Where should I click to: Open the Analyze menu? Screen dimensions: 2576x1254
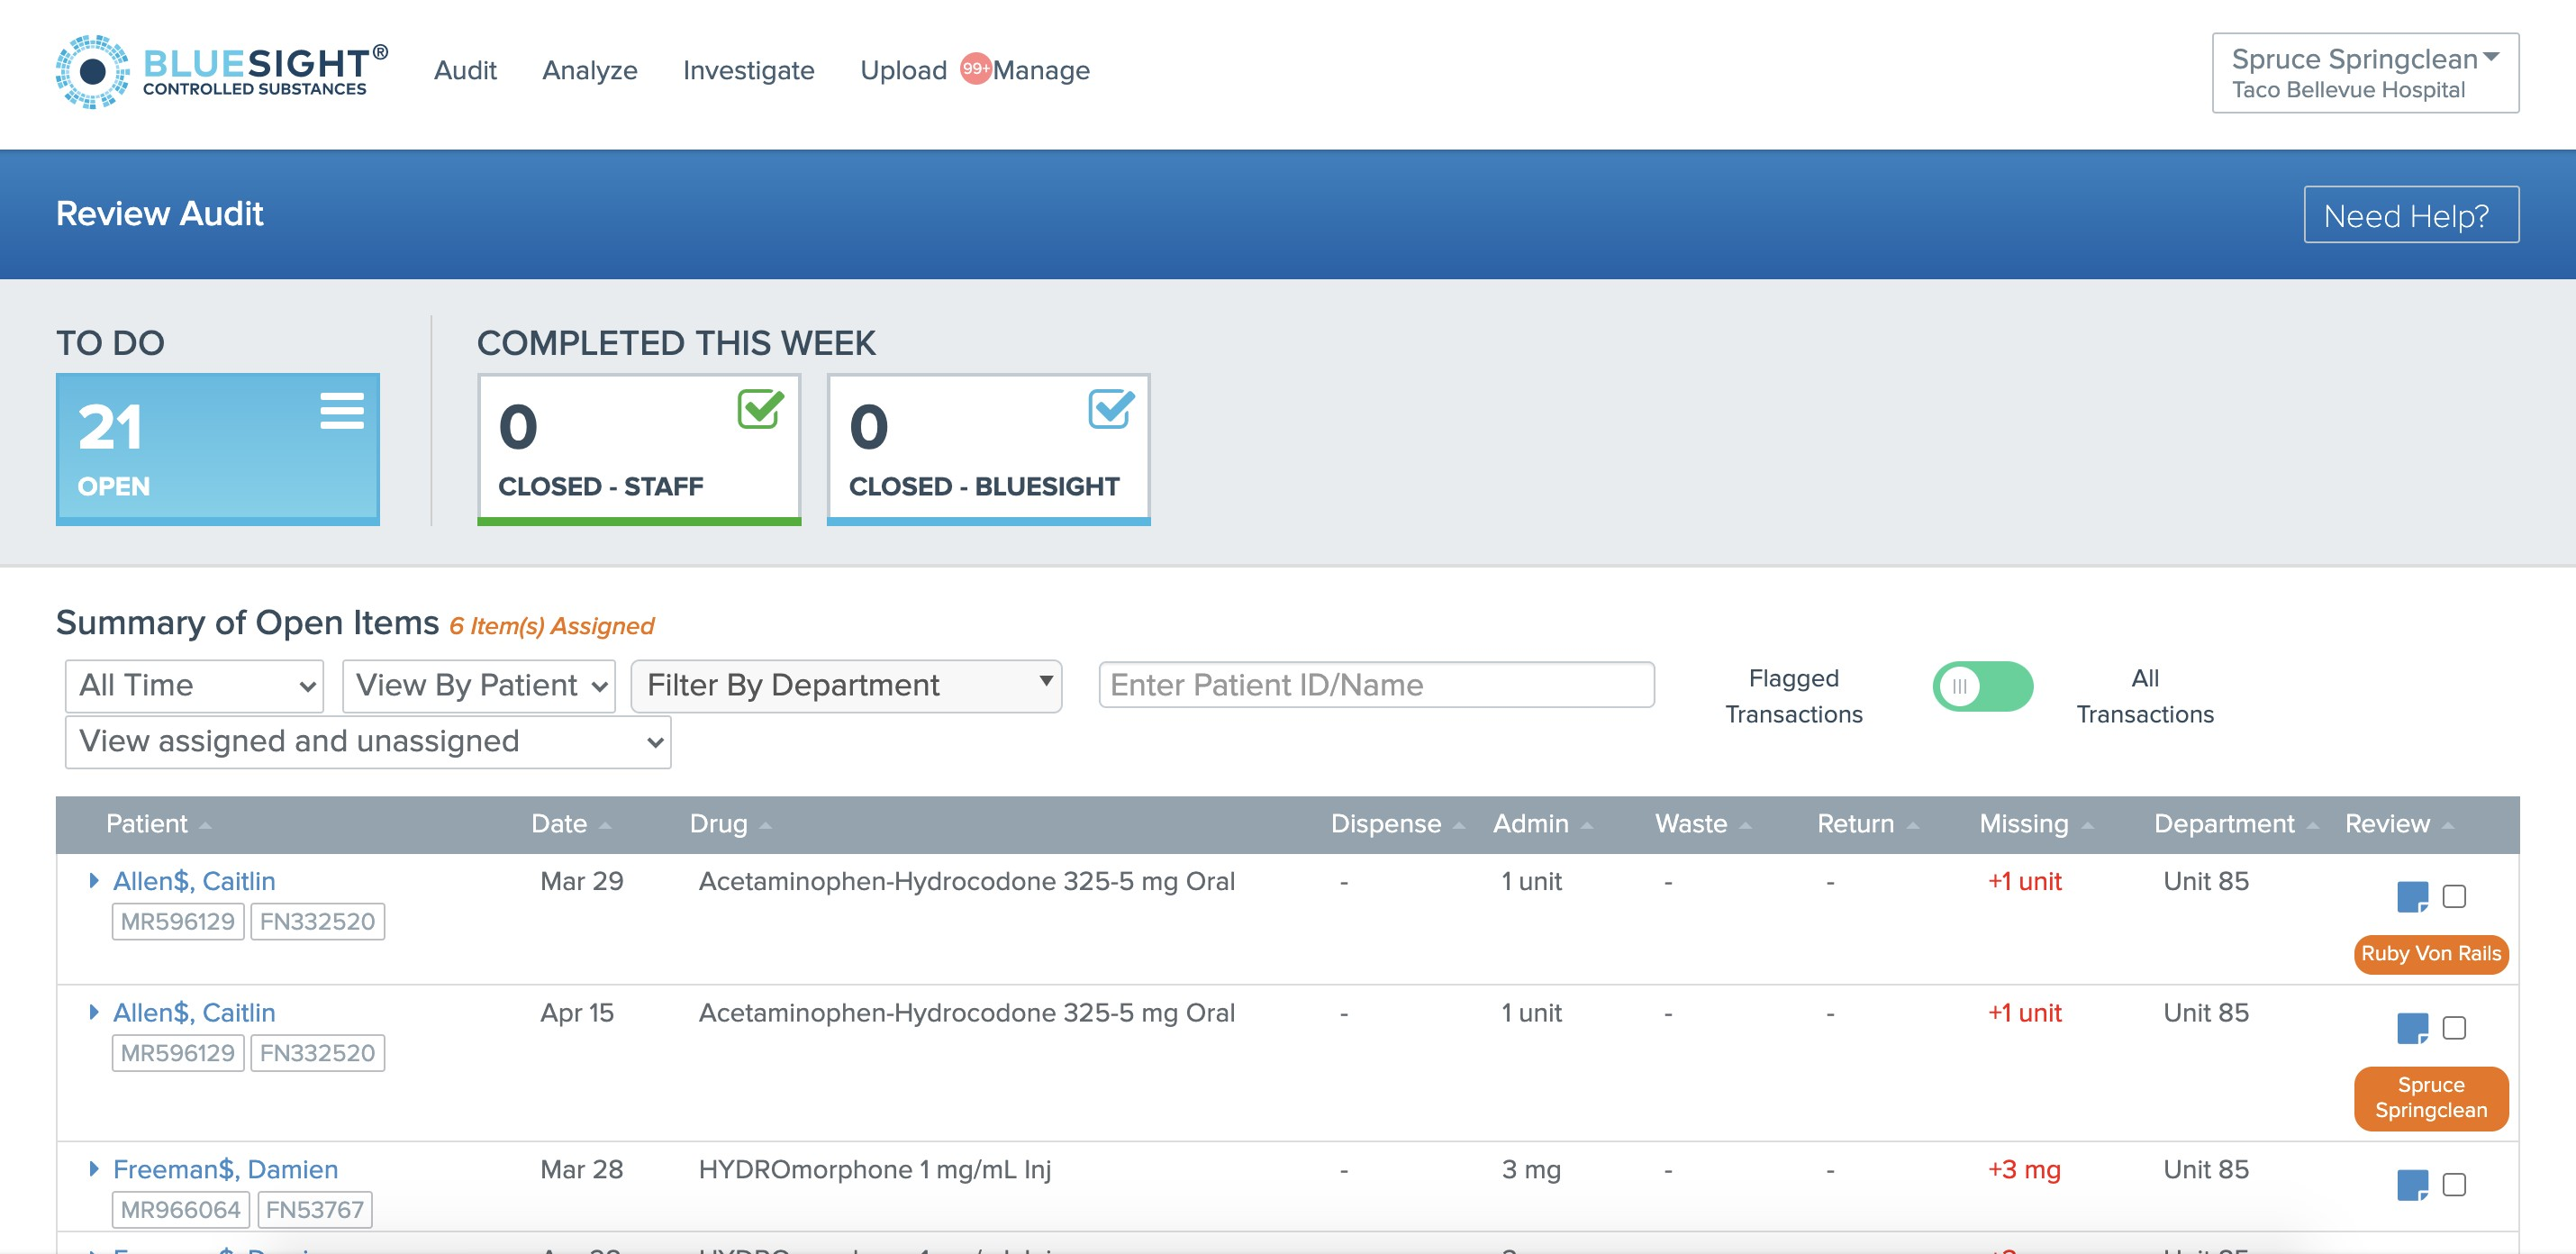coord(589,70)
